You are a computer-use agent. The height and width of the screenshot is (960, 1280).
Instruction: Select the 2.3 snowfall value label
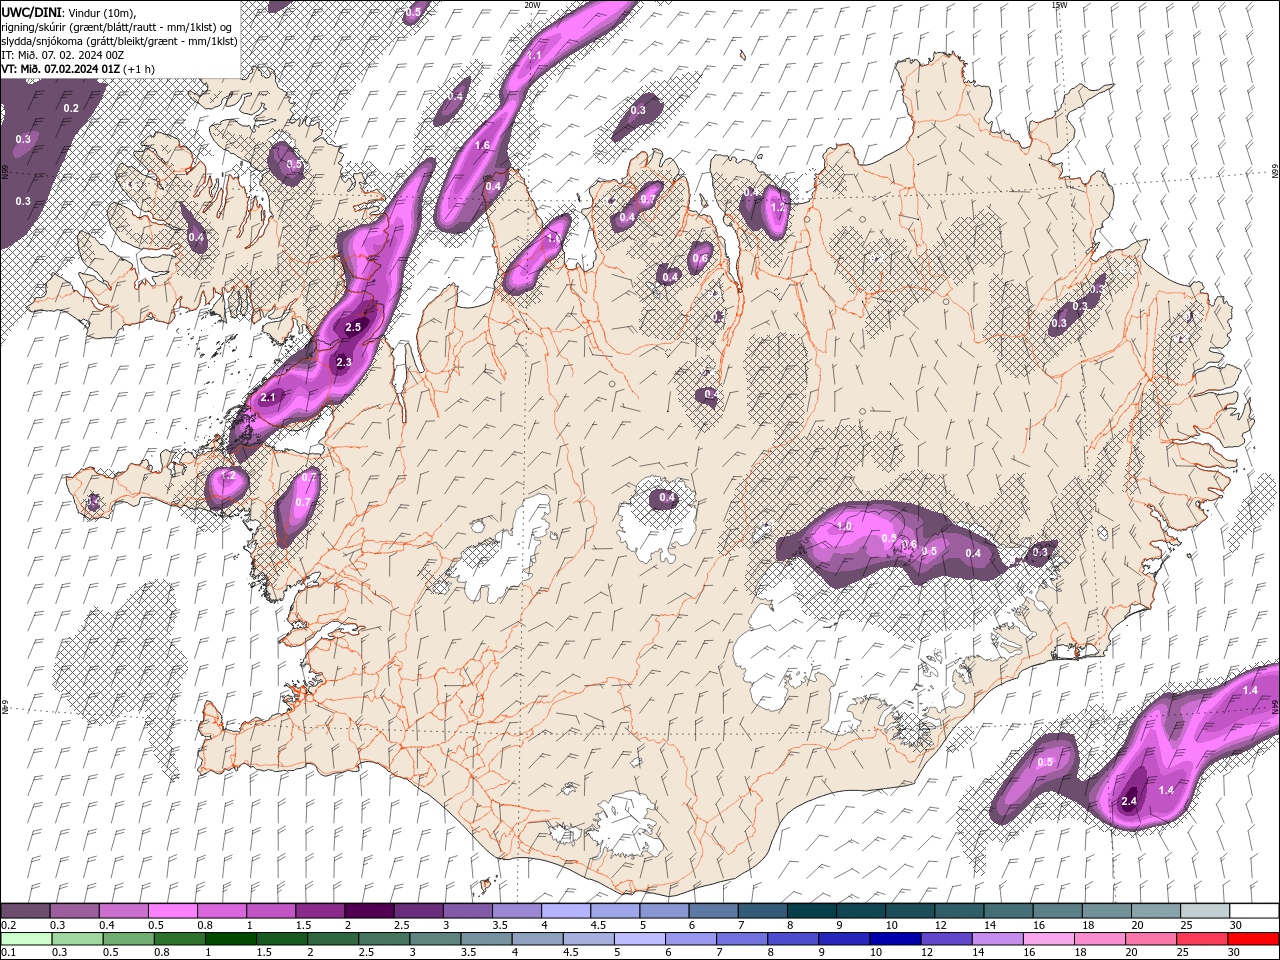click(343, 362)
